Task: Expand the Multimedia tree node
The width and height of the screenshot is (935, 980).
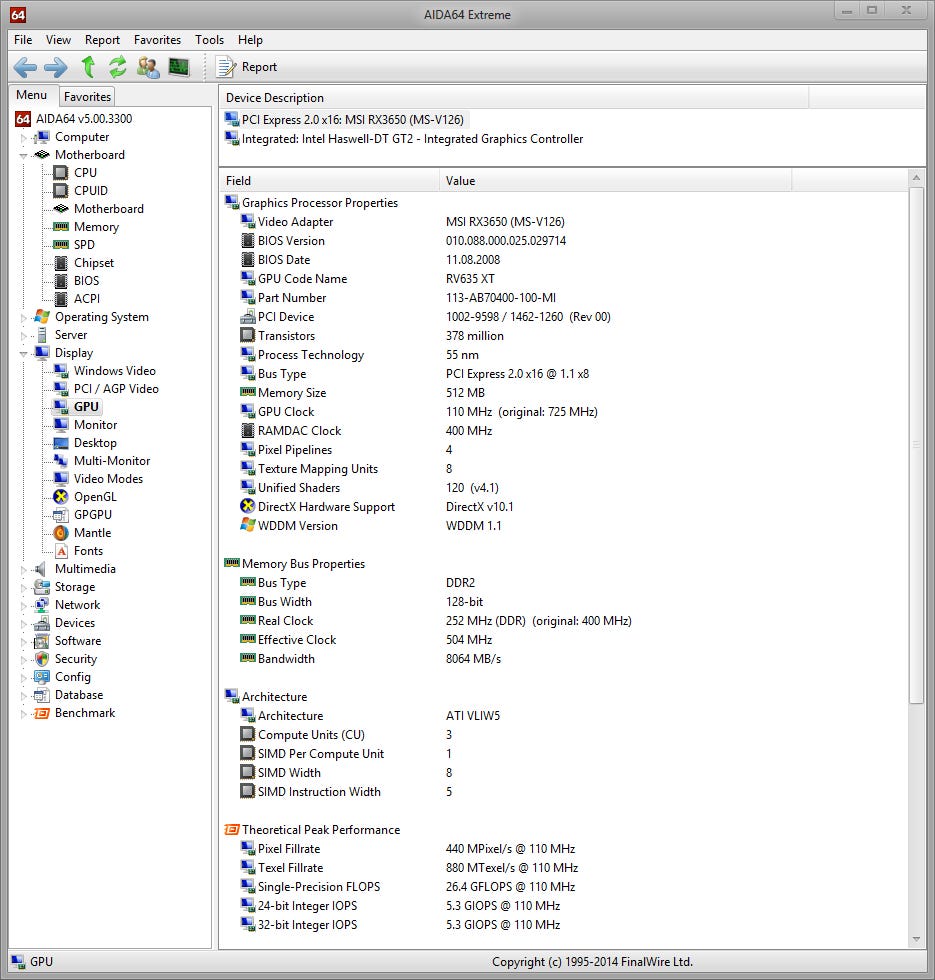Action: pos(24,569)
